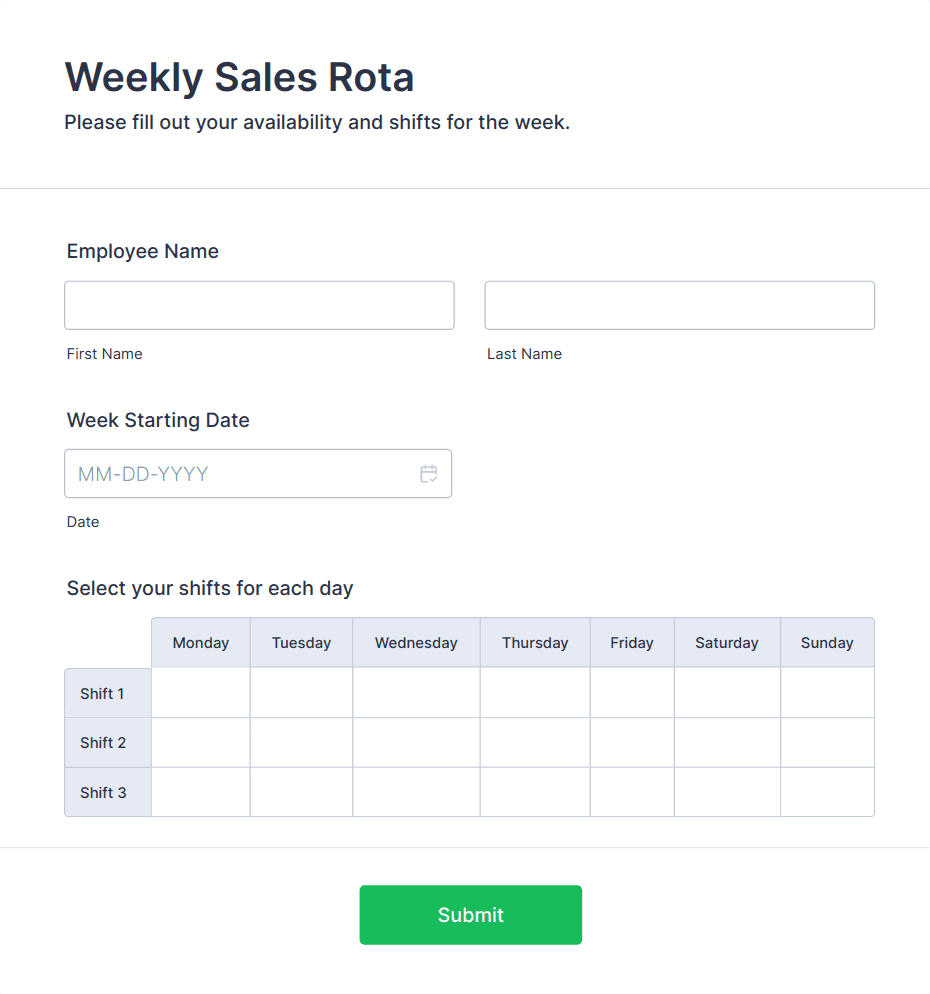
Task: Select the Shift 3 Monday cell
Action: [x=201, y=792]
